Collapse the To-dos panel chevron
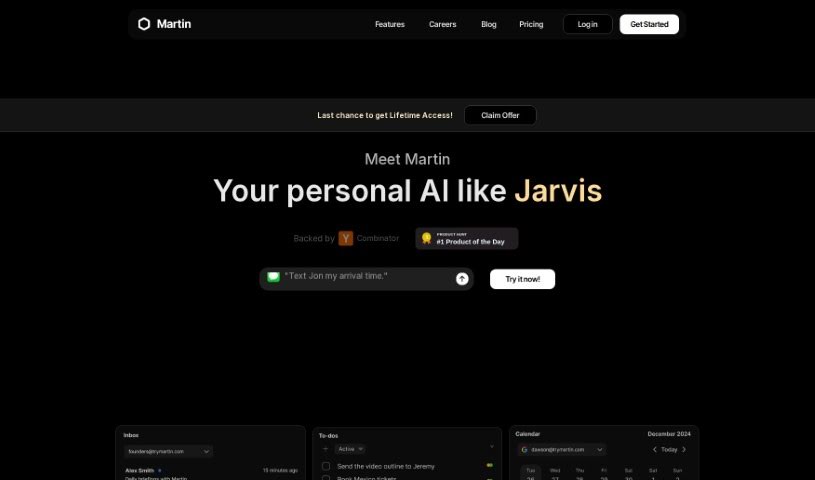This screenshot has width=815, height=480. pyautogui.click(x=492, y=447)
